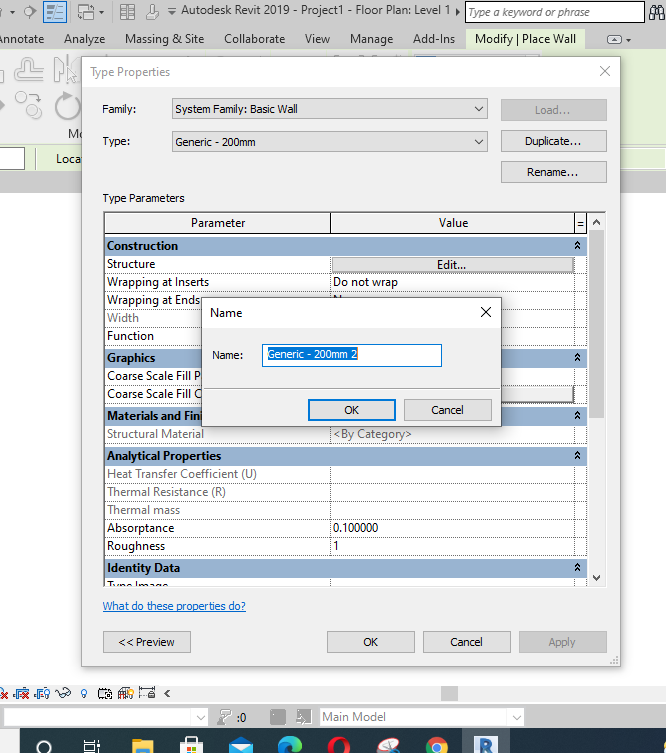Click the Offset tool icon in ribbon
The height and width of the screenshot is (753, 666).
[28, 70]
